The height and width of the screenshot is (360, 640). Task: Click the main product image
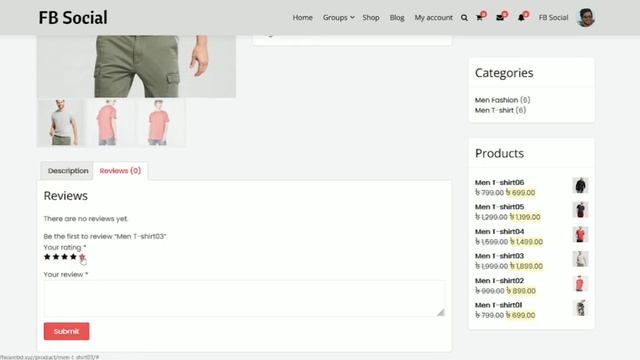[136, 66]
